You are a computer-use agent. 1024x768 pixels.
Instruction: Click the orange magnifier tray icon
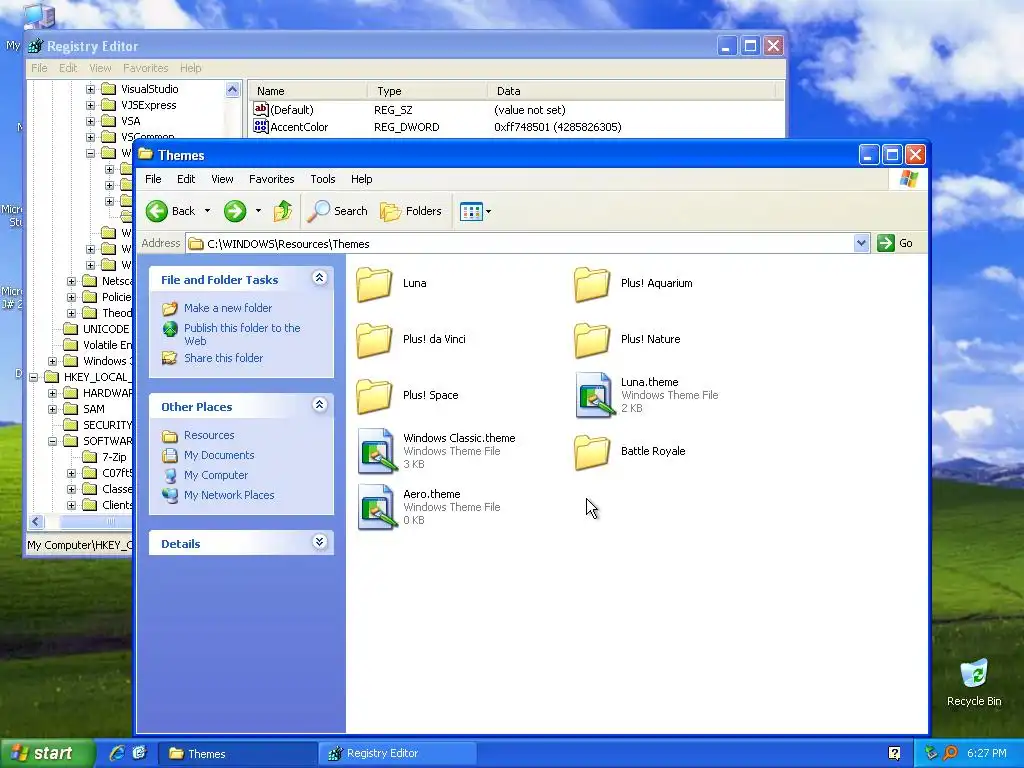pyautogui.click(x=950, y=754)
